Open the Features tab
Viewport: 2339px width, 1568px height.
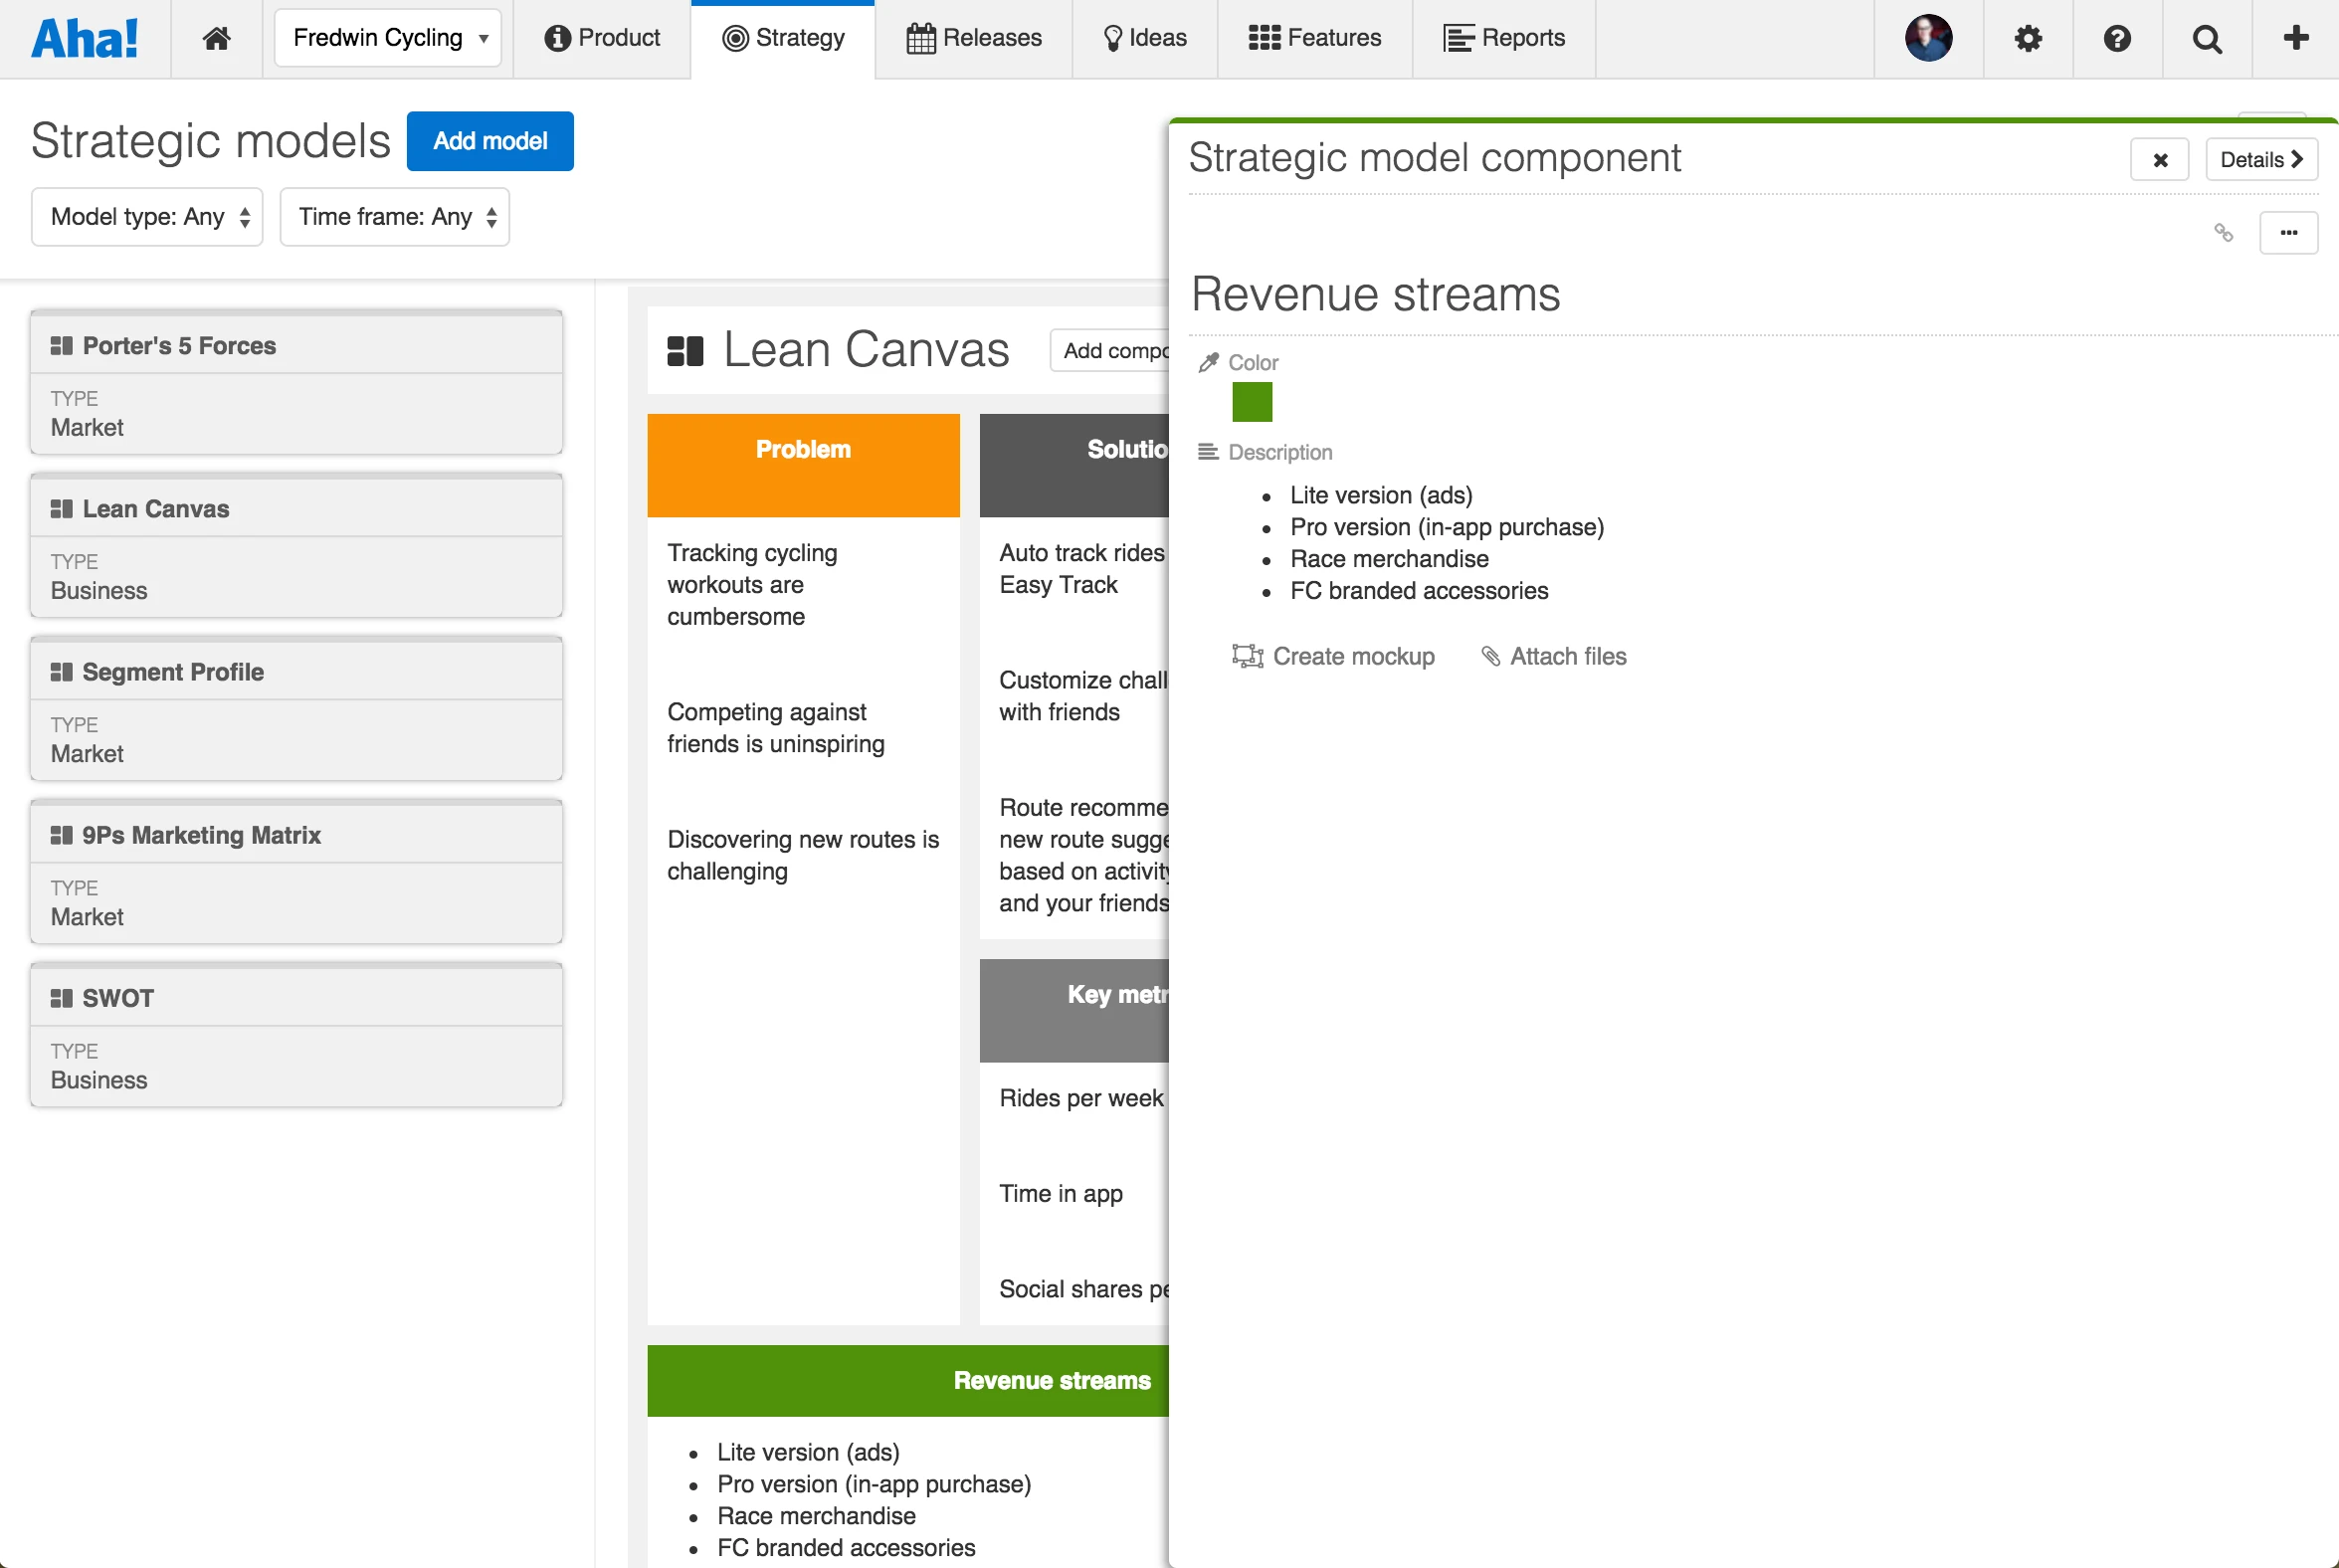coord(1314,38)
